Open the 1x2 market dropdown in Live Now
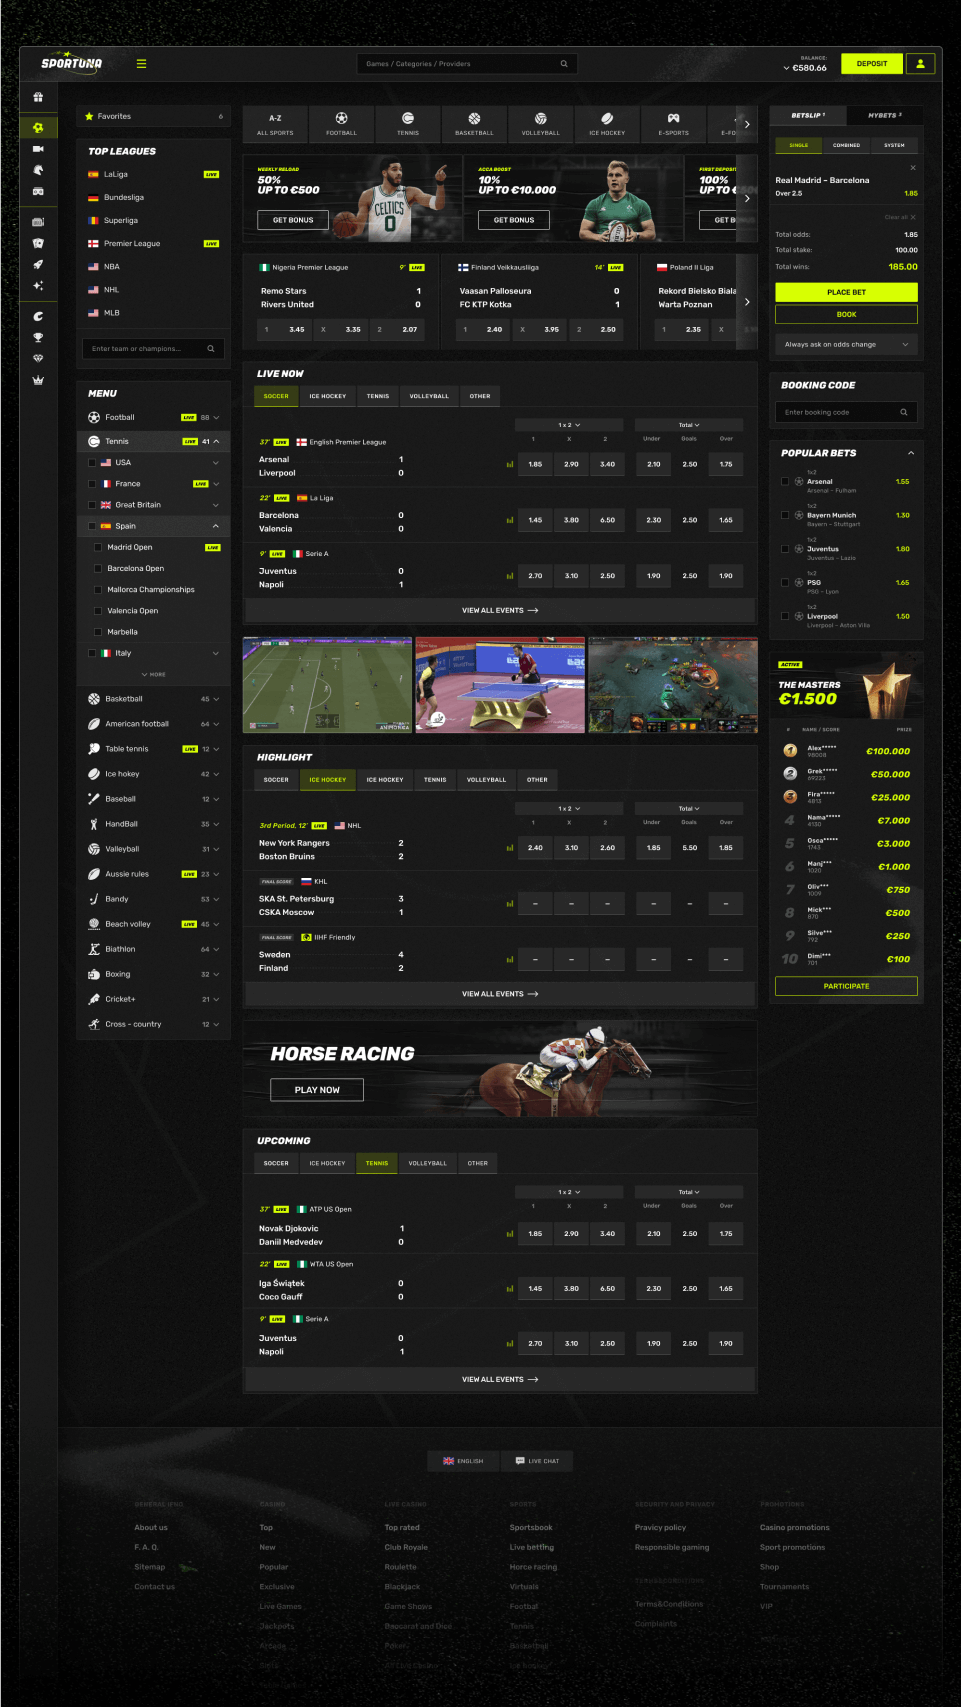 (569, 425)
